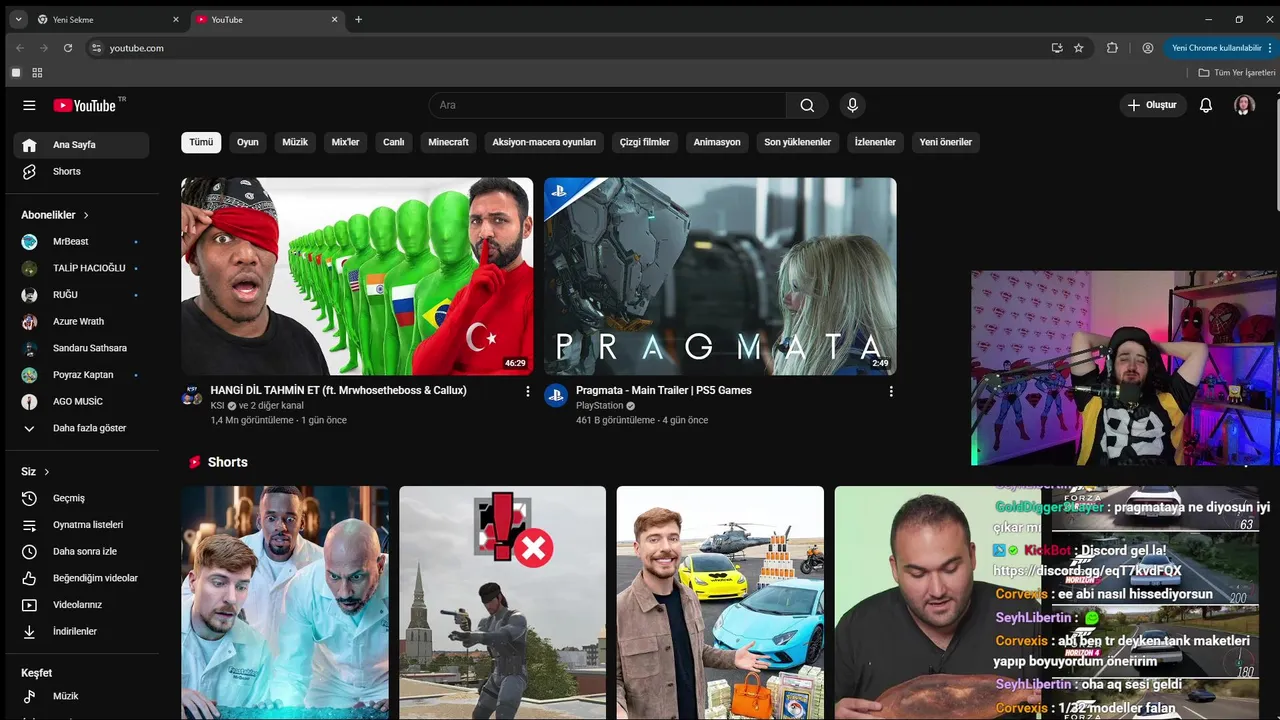Bookmark this page with star icon
This screenshot has width=1280, height=720.
(x=1079, y=47)
